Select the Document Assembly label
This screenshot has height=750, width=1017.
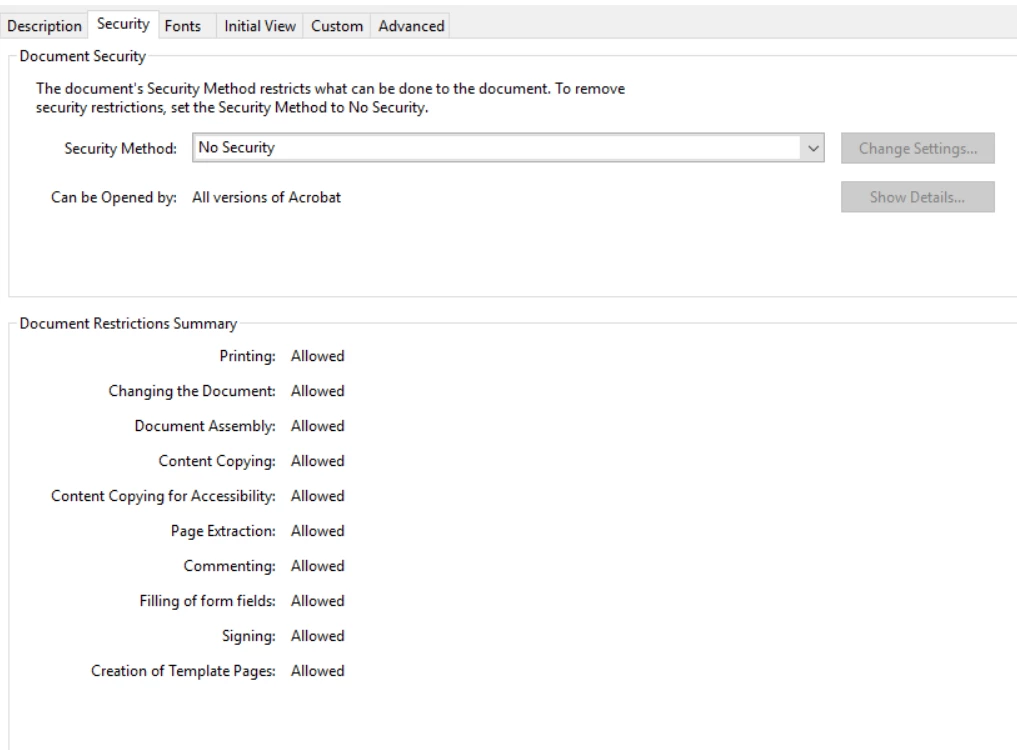coord(205,426)
